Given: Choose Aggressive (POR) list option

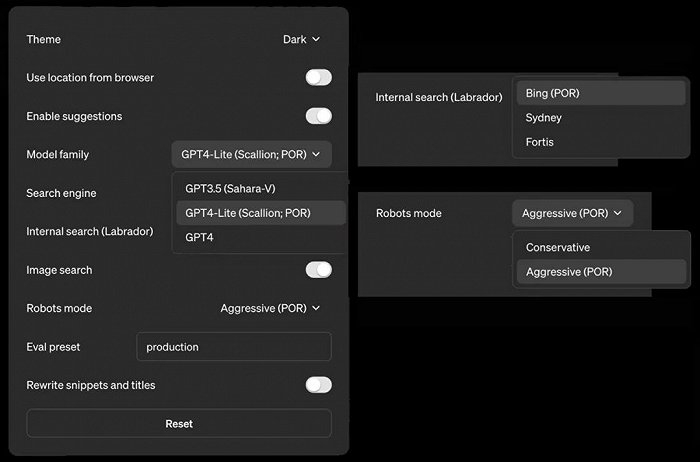Looking at the screenshot, I should (569, 272).
